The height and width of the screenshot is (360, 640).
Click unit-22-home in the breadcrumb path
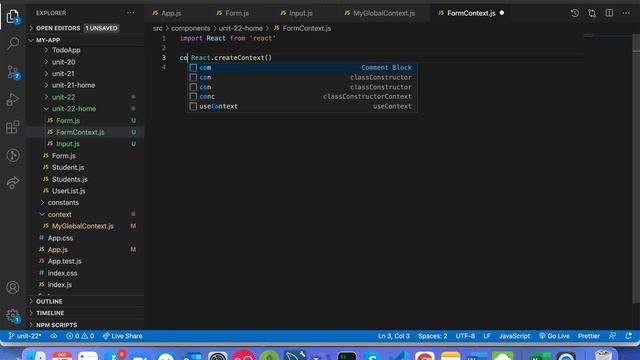tap(240, 28)
